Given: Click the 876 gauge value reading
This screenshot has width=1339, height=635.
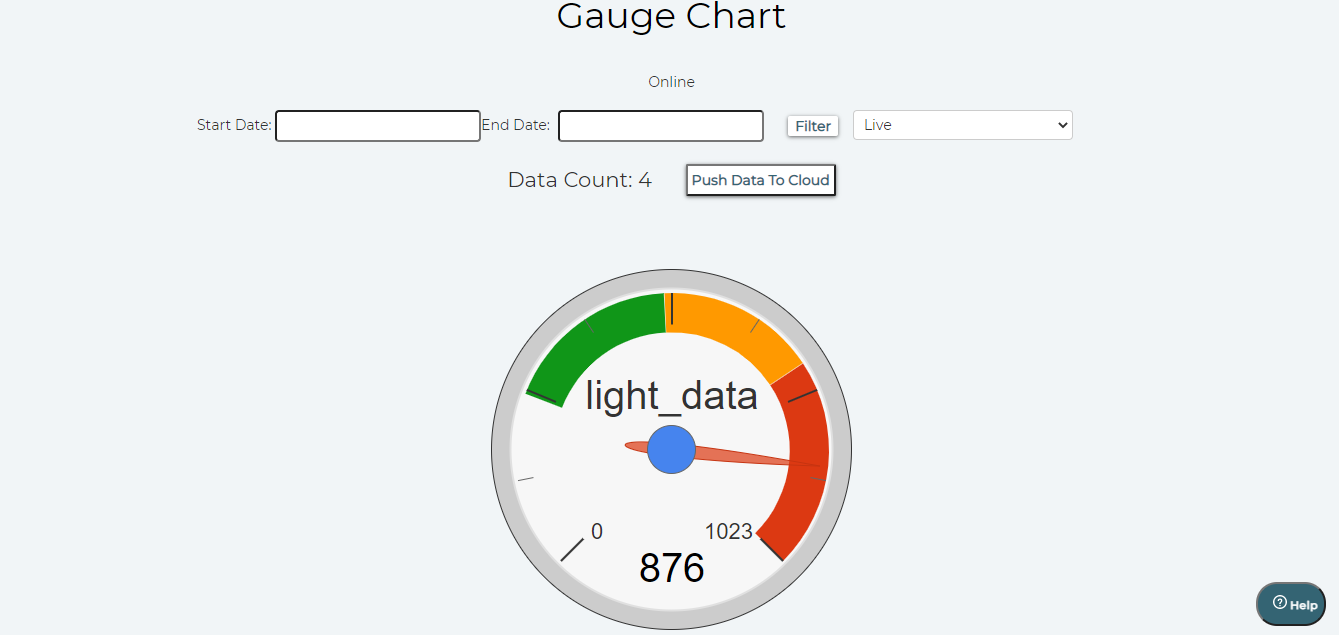Looking at the screenshot, I should 672,568.
